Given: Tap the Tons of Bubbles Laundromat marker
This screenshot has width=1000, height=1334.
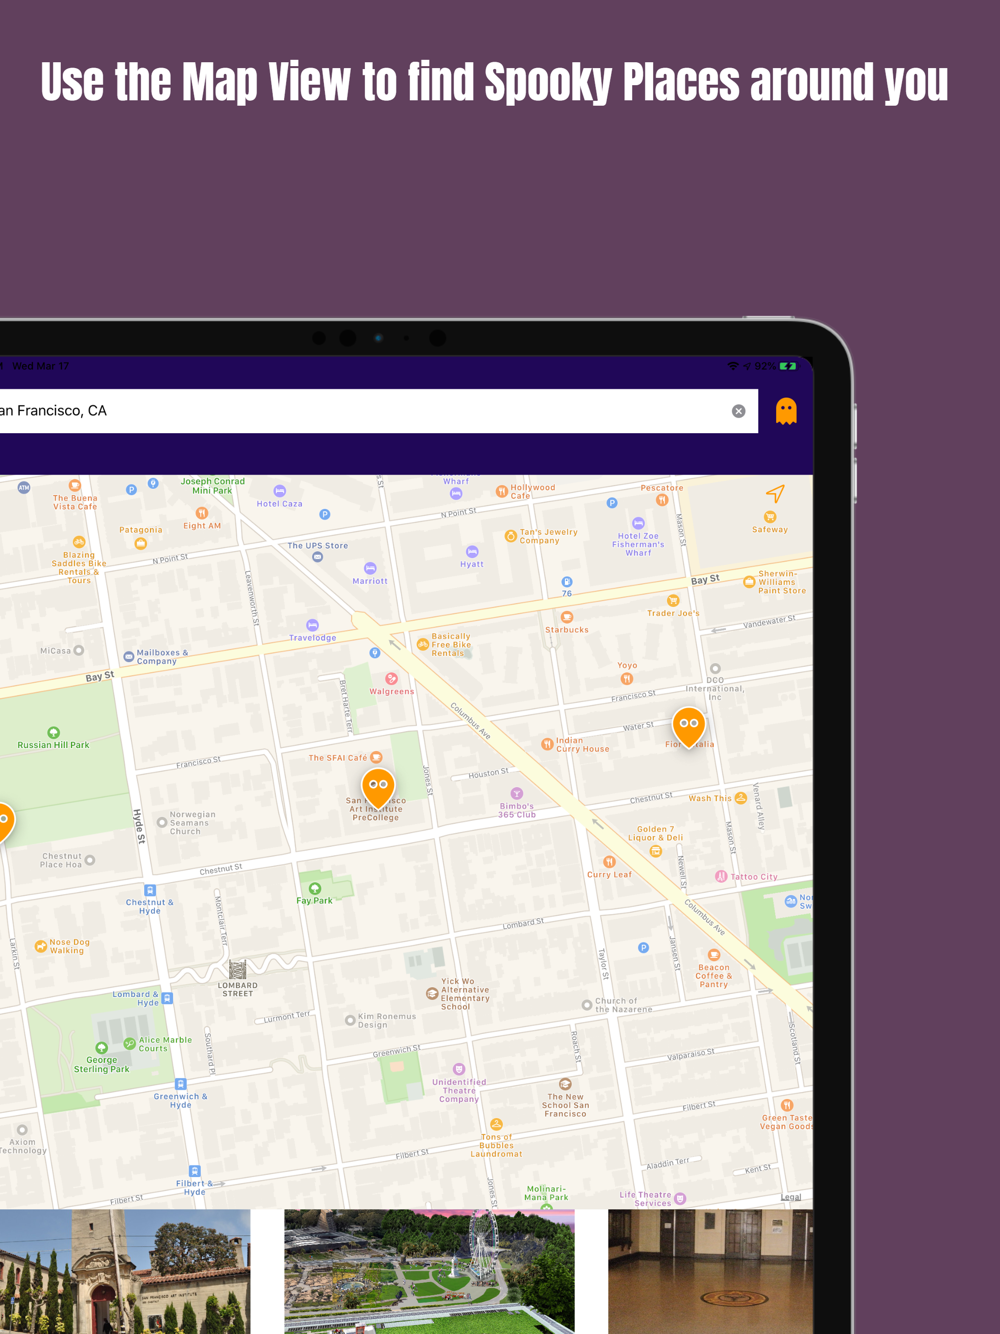Looking at the screenshot, I should click(x=496, y=1124).
